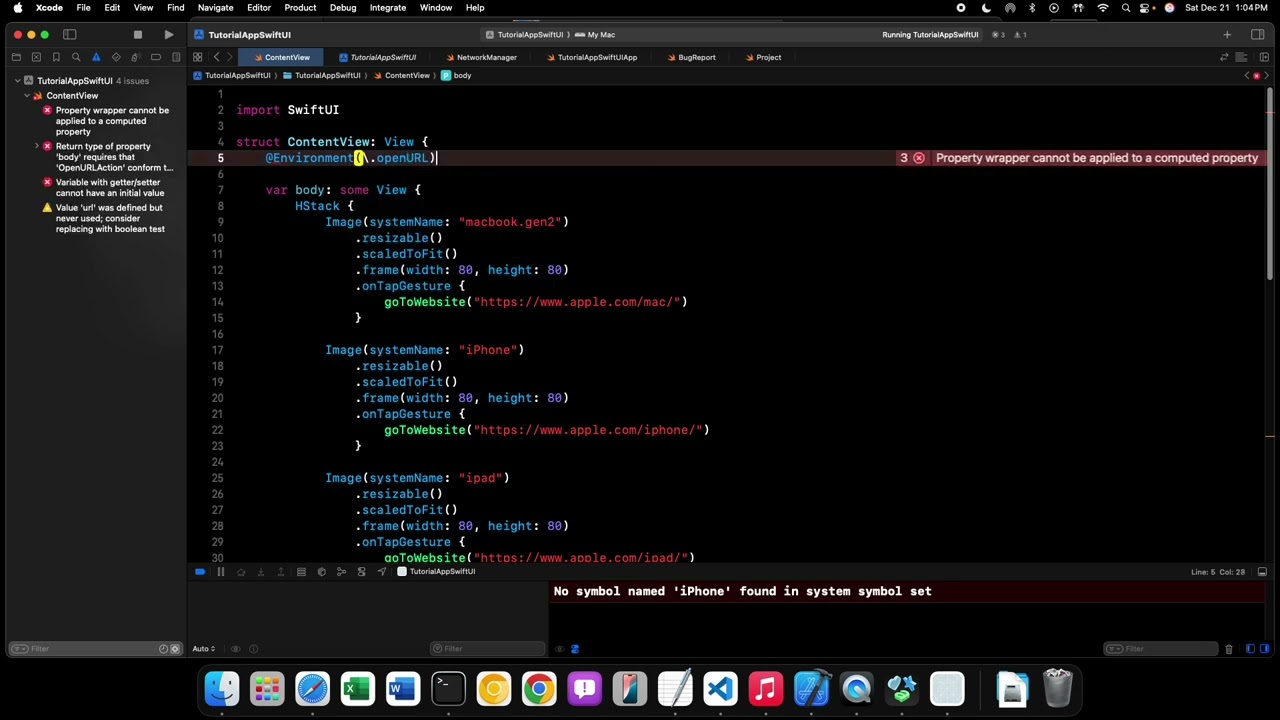Open the related items grid menu
The width and height of the screenshot is (1280, 720).
click(x=197, y=57)
